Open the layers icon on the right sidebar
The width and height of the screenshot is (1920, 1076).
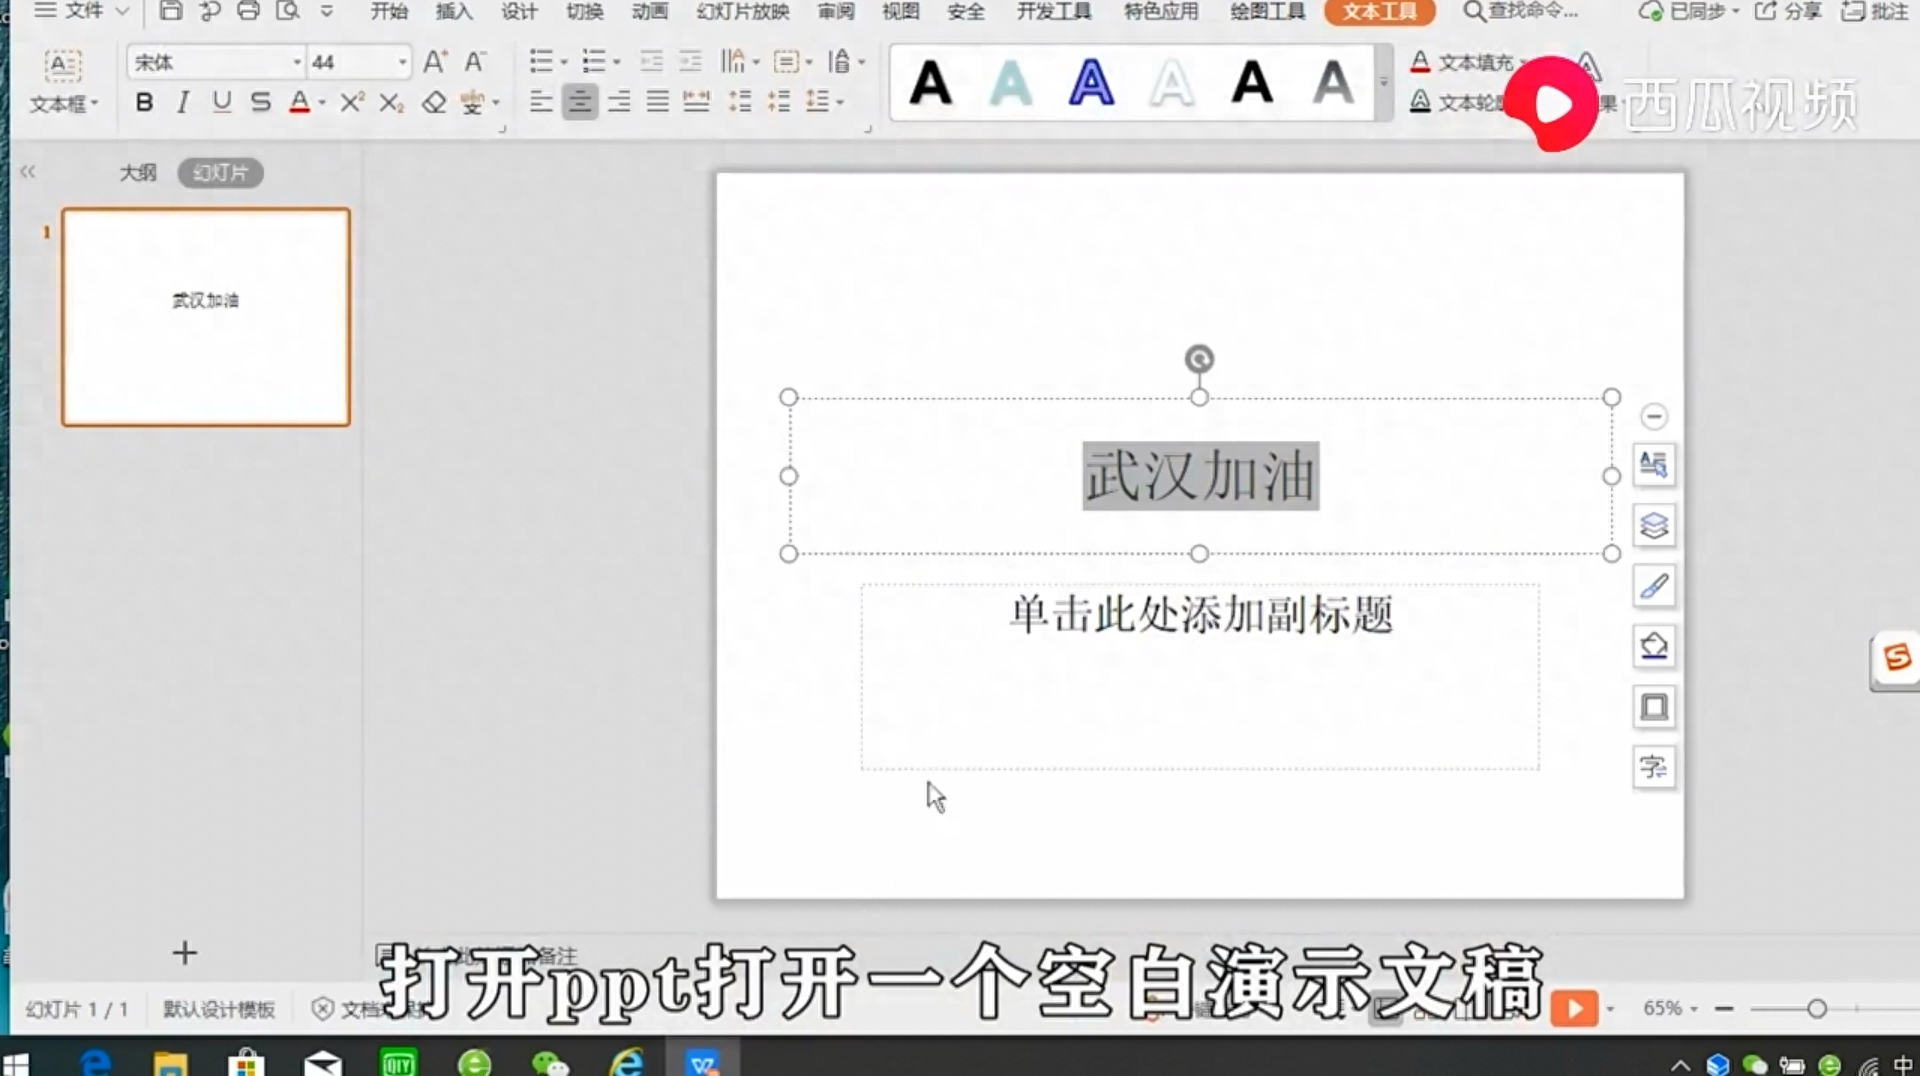point(1654,525)
